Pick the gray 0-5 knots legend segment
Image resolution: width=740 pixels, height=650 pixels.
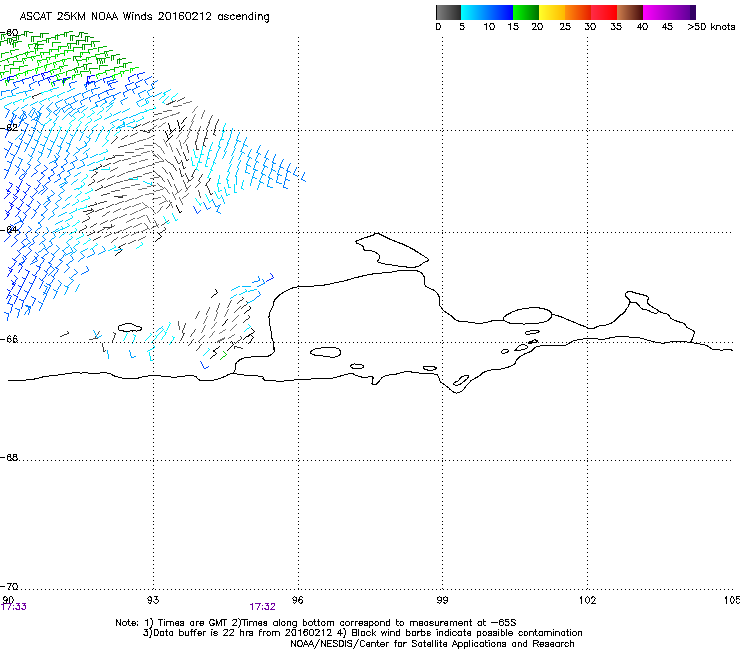[x=448, y=12]
